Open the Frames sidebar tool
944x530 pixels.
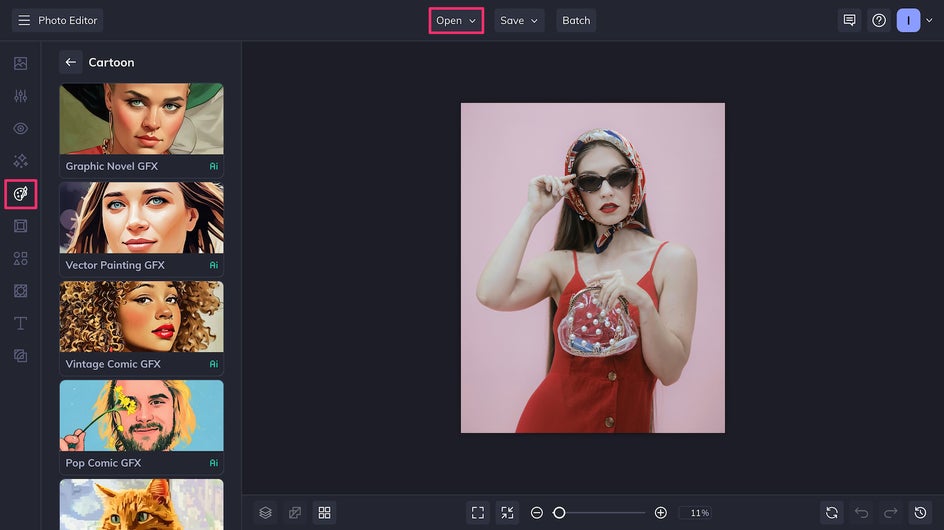20,226
